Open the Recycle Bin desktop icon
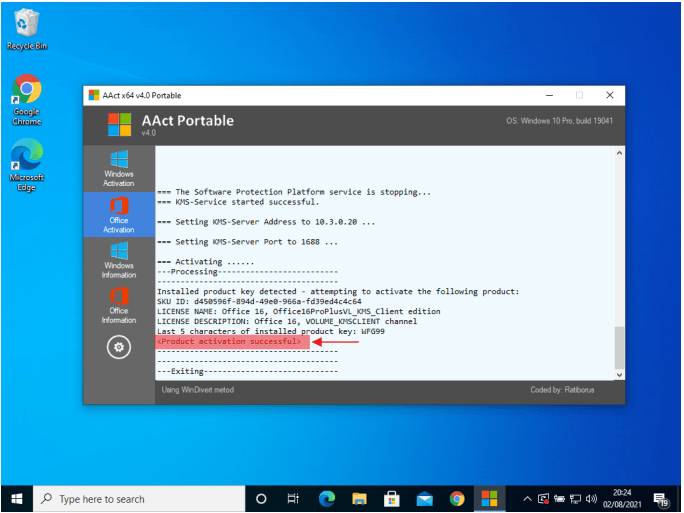Screen dimensions: 684x513 [27, 30]
